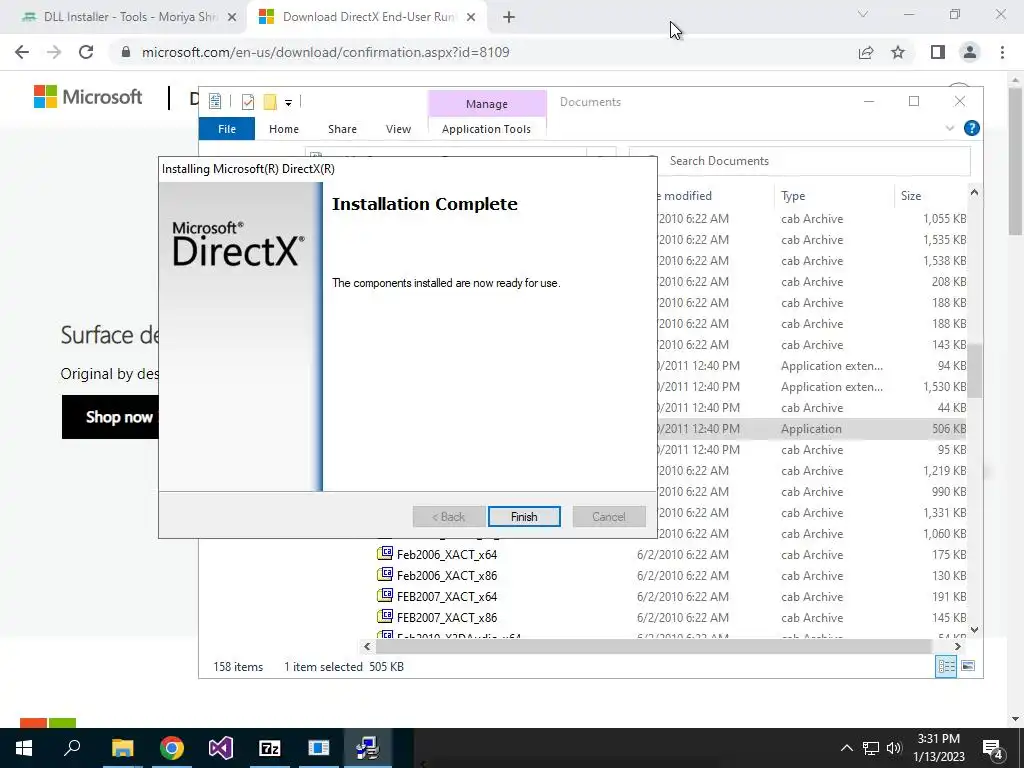Click the scroll down arrow in file list

pyautogui.click(x=974, y=630)
